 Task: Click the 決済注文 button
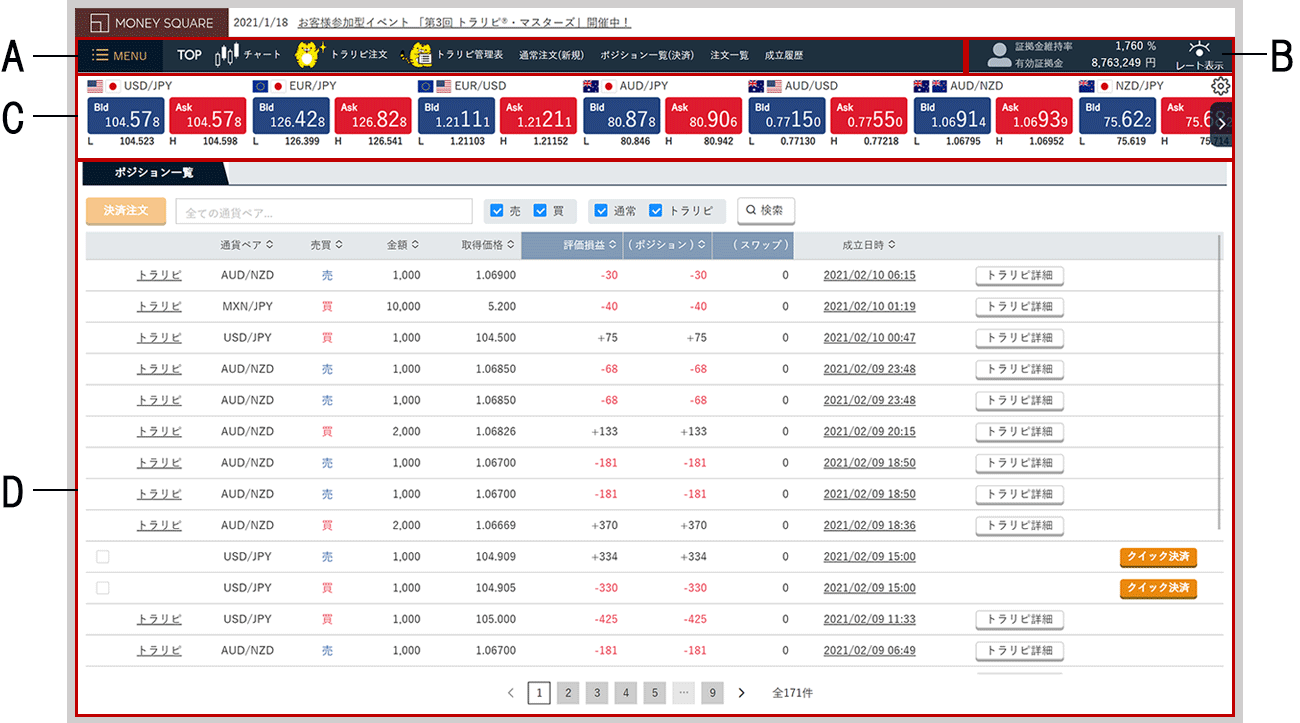(x=126, y=211)
